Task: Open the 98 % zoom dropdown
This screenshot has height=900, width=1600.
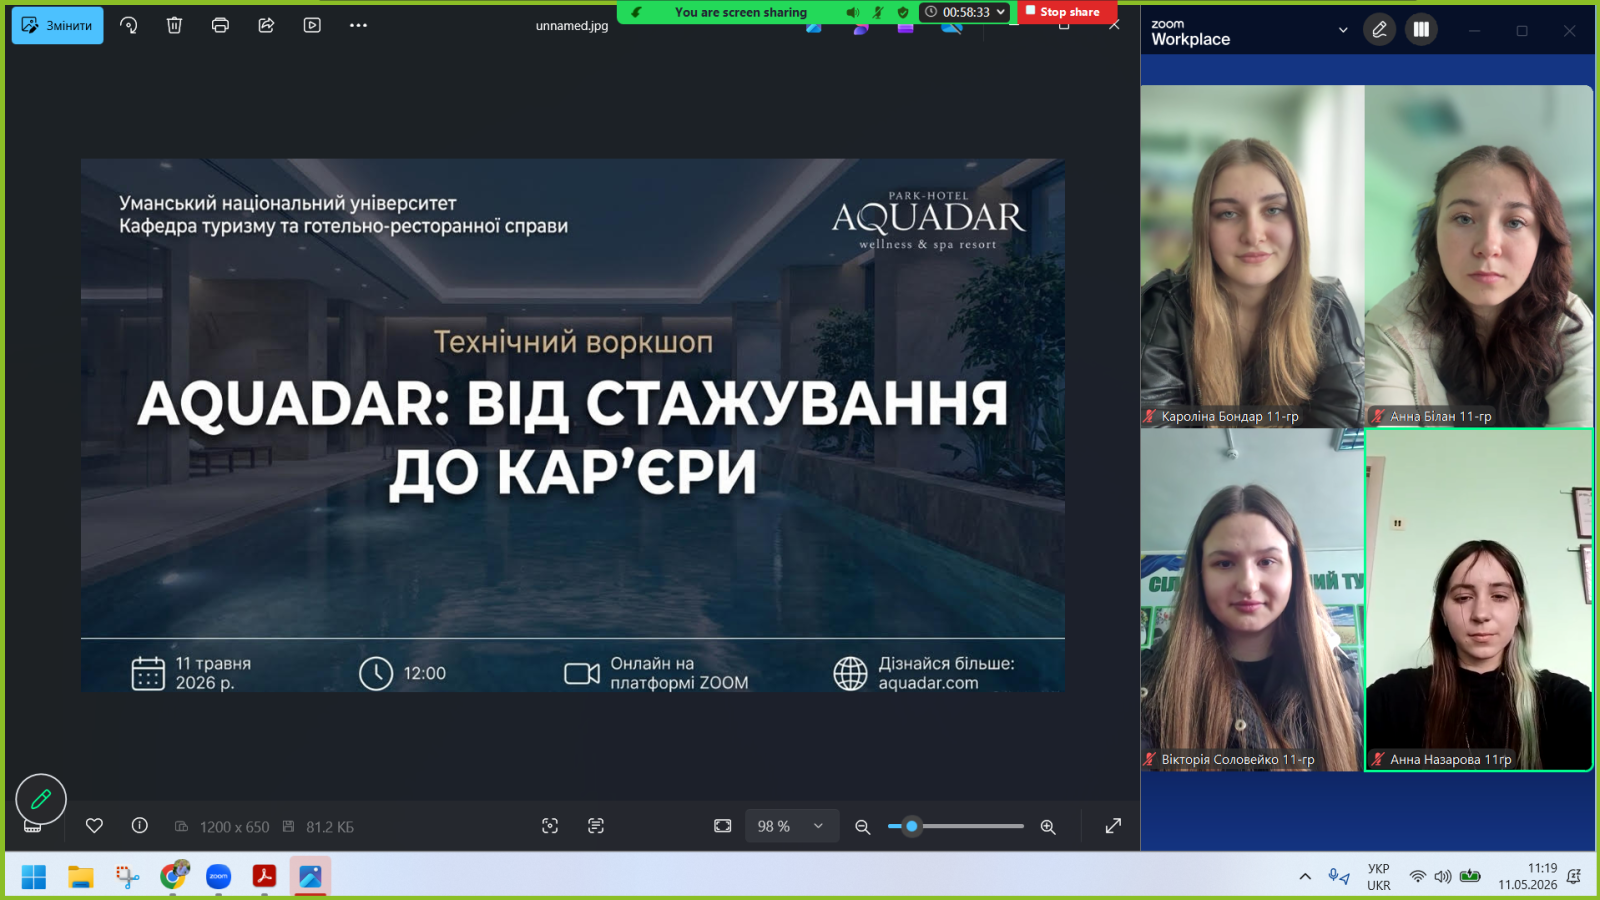Action: point(791,826)
